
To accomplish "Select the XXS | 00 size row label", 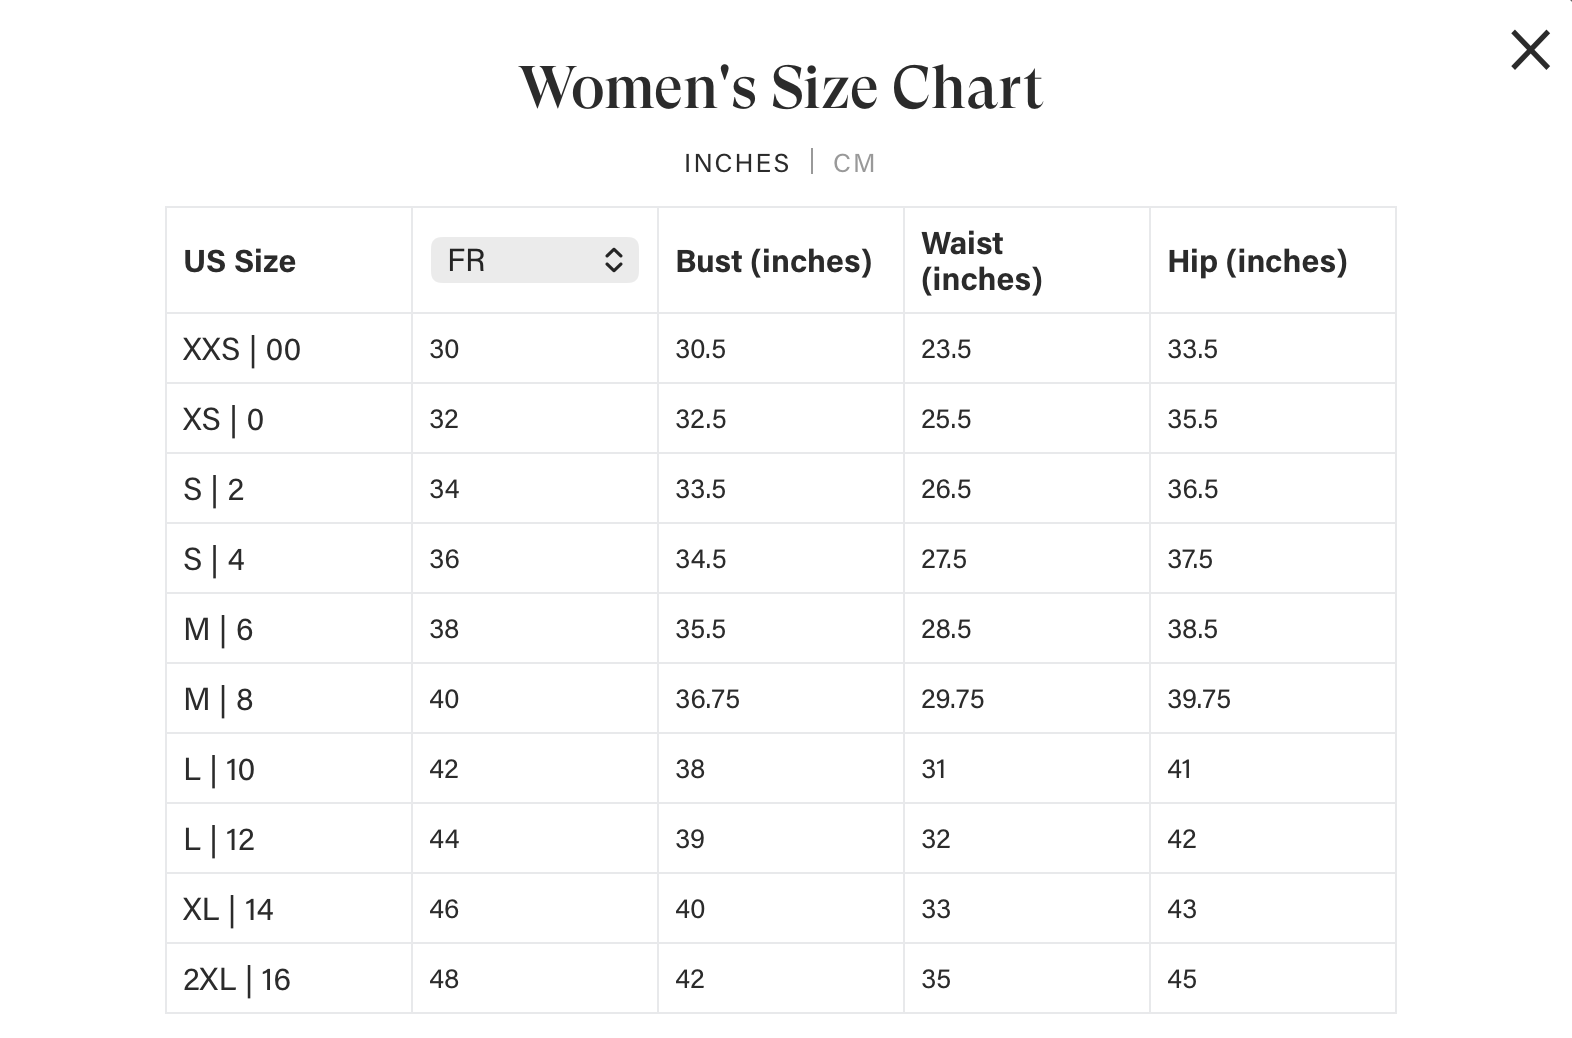I will point(242,349).
